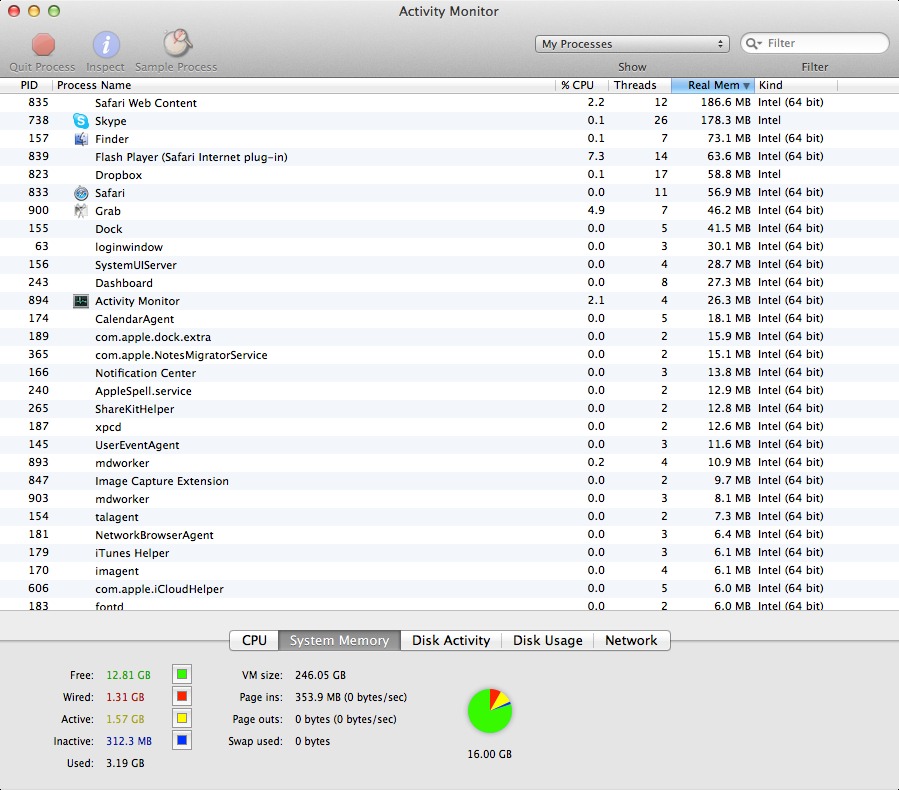Select the loginwindow process row
The width and height of the screenshot is (899, 790).
[x=450, y=247]
